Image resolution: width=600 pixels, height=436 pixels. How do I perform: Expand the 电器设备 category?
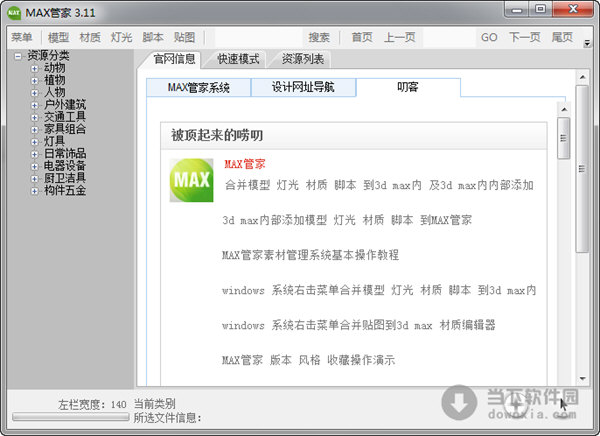pyautogui.click(x=34, y=167)
